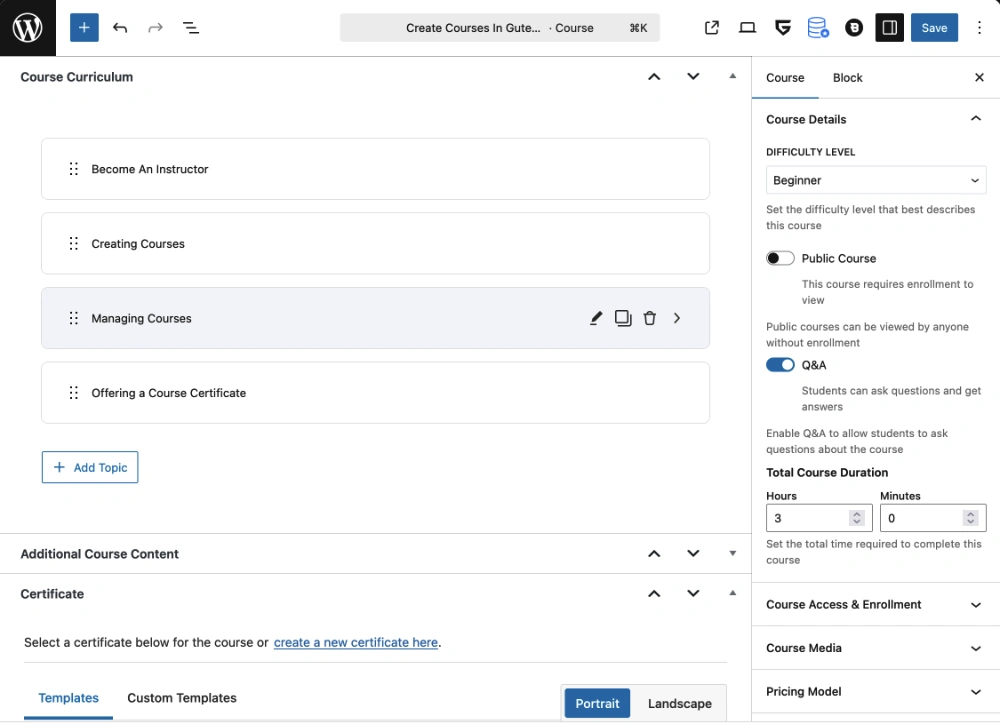Open the WordPress dashboard logo
The width and height of the screenshot is (1000, 724).
pos(27,27)
